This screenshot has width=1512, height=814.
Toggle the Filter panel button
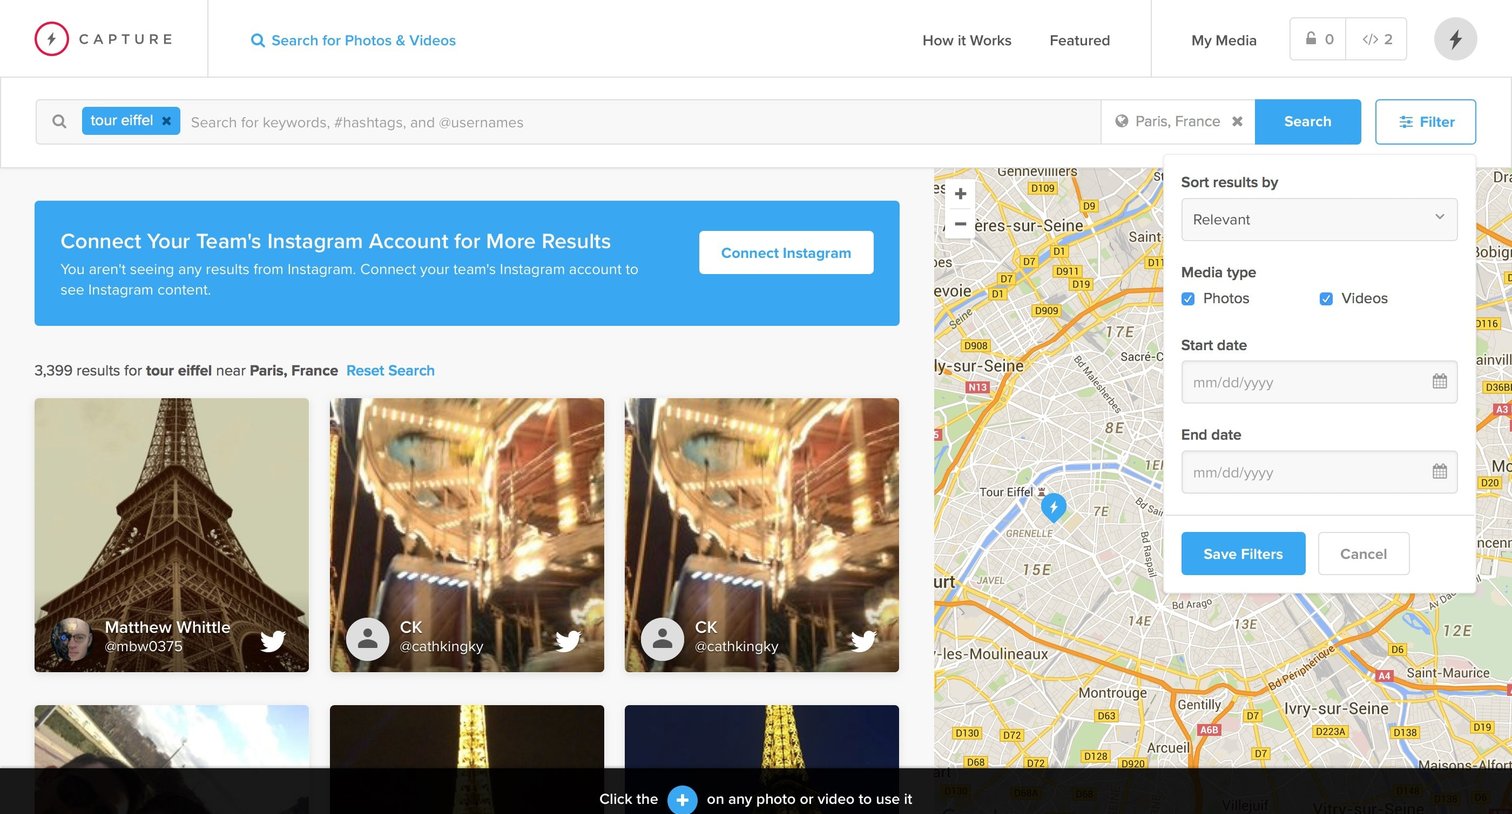[1425, 122]
